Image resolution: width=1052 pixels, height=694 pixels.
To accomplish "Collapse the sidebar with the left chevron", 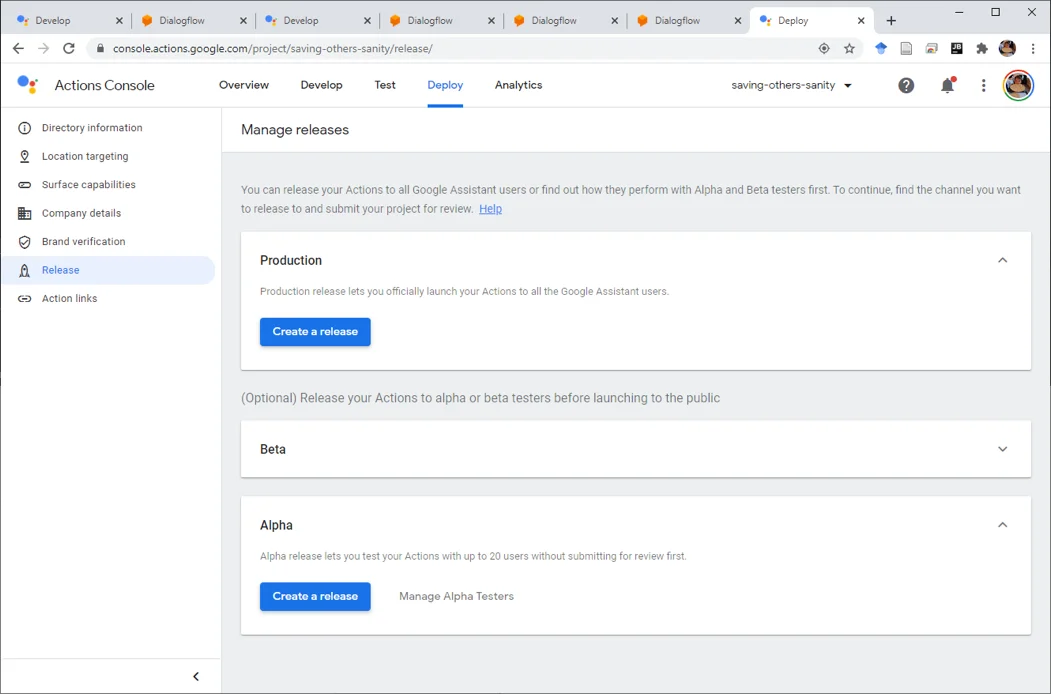I will point(196,676).
